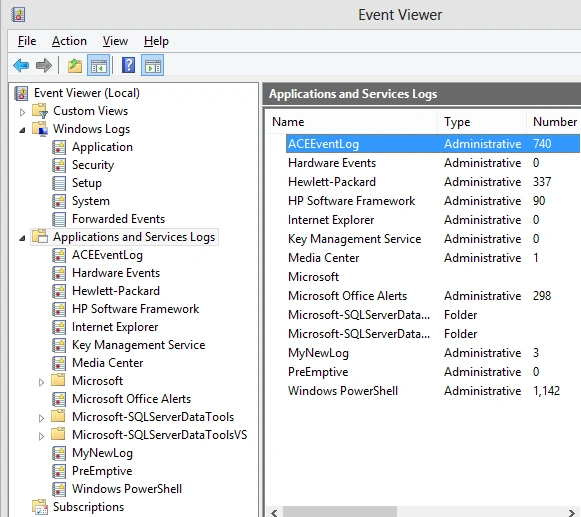Collapse the Windows Logs node
The height and width of the screenshot is (517, 581).
point(23,130)
